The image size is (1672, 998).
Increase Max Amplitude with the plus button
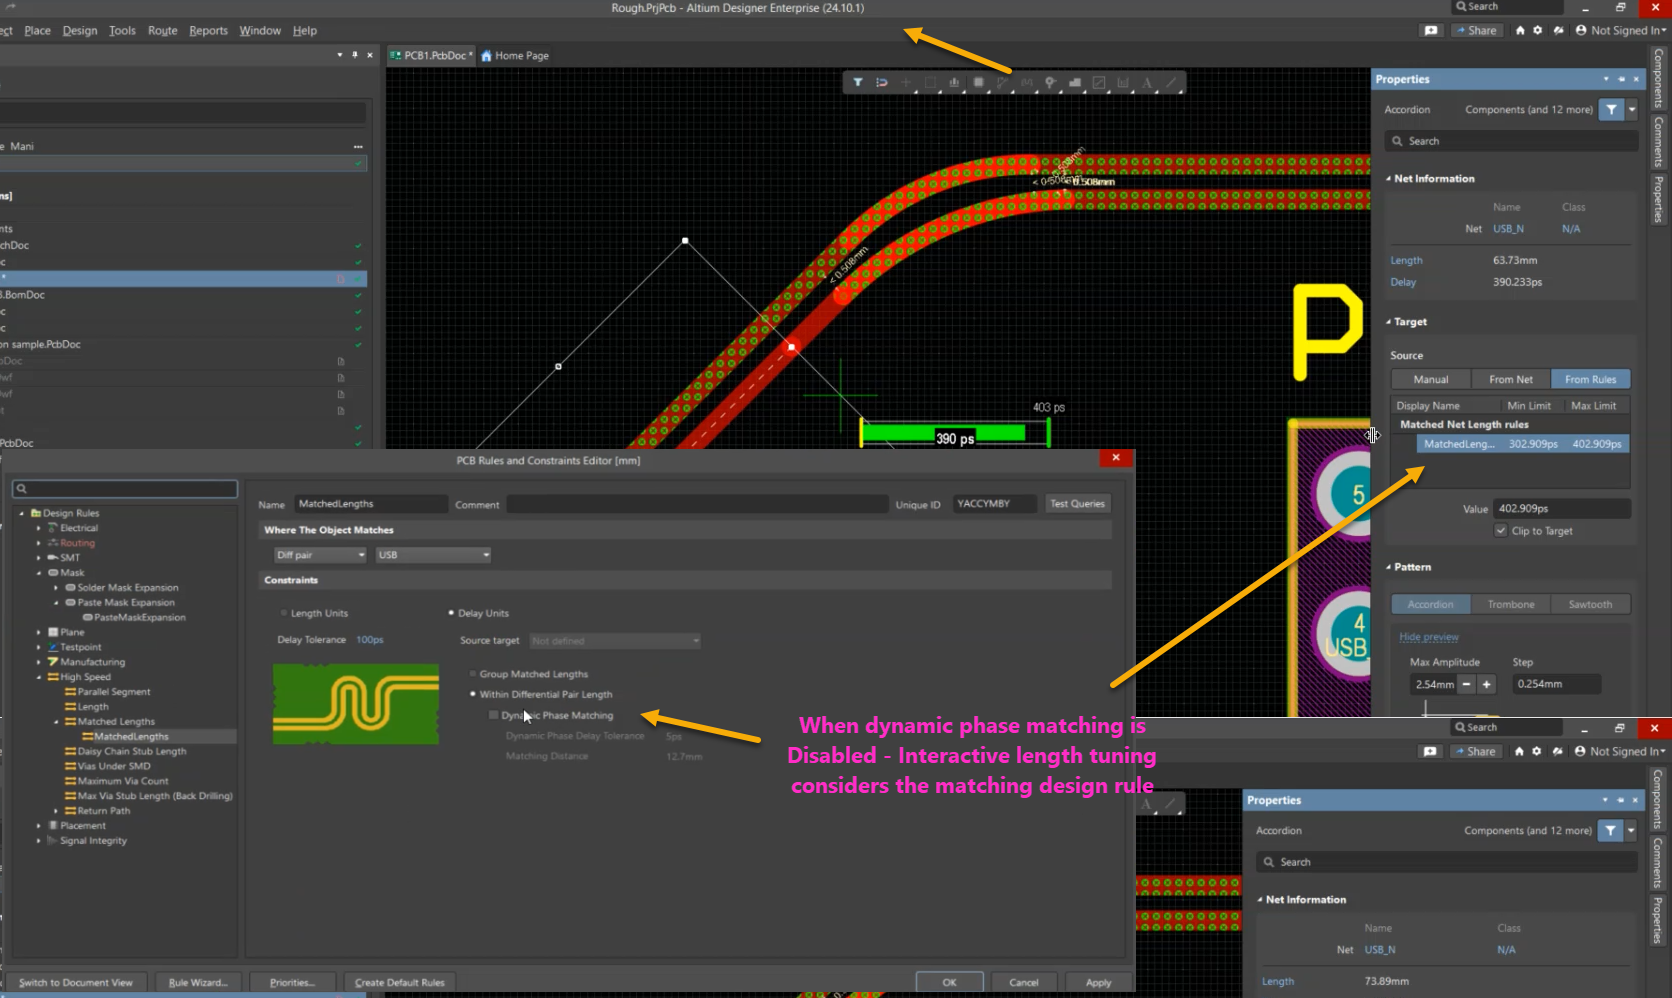pyautogui.click(x=1487, y=684)
